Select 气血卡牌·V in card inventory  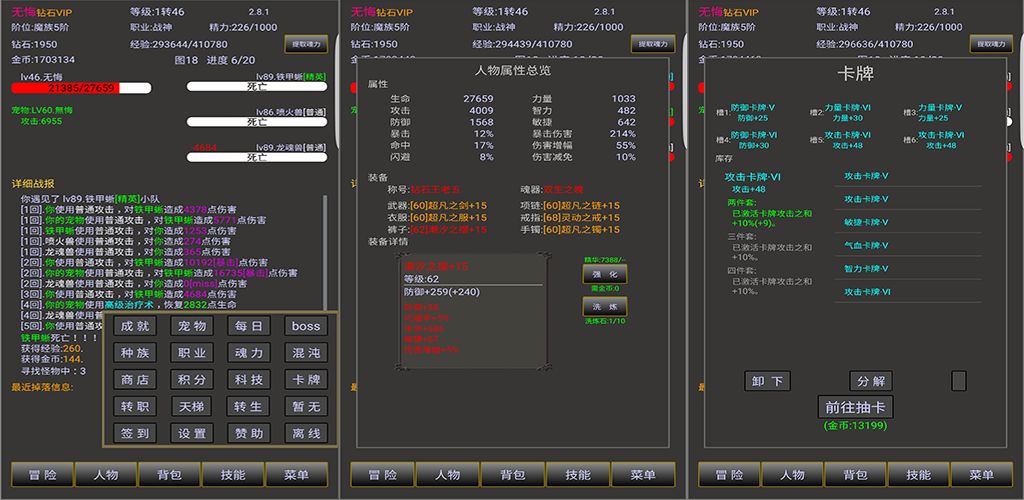pos(866,245)
